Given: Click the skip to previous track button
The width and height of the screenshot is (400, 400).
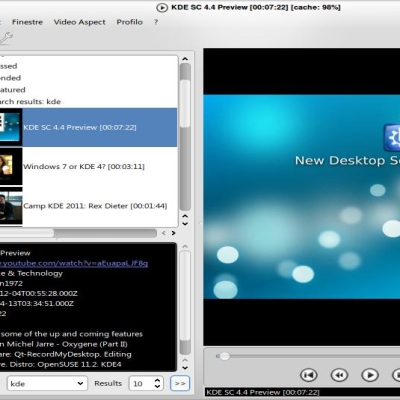Looking at the screenshot, I should pos(309,375).
